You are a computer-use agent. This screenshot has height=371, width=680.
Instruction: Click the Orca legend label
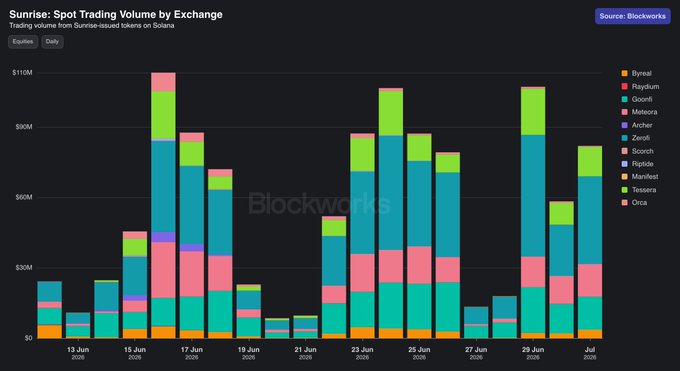[639, 203]
